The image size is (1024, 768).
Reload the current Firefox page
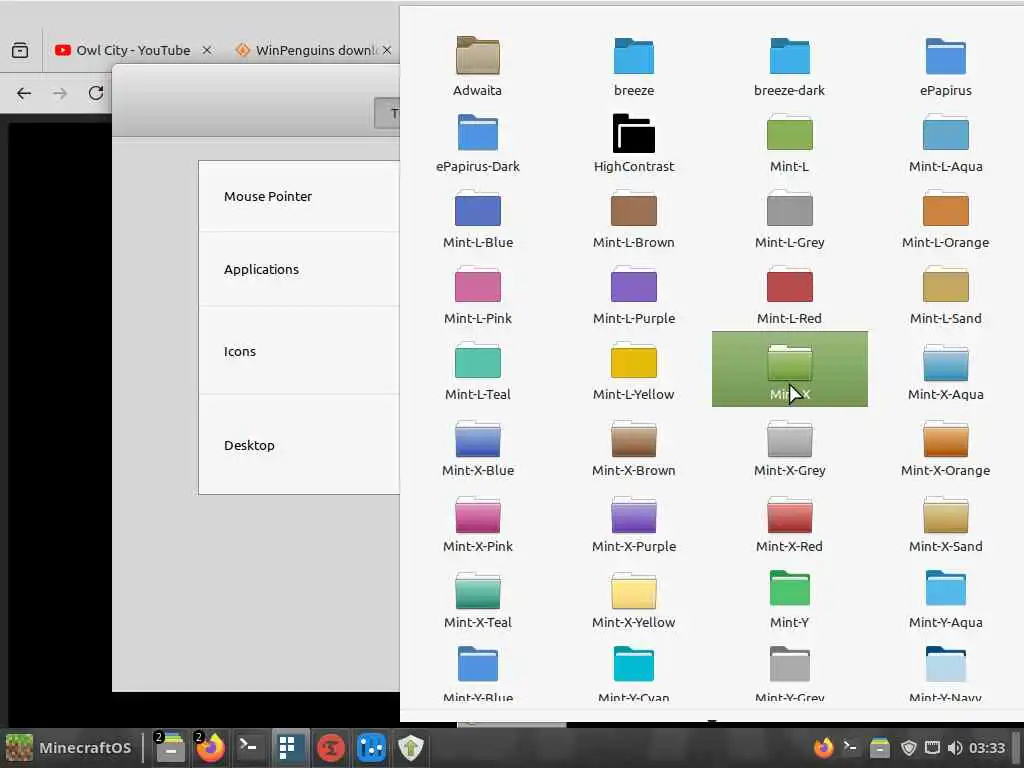coord(96,93)
